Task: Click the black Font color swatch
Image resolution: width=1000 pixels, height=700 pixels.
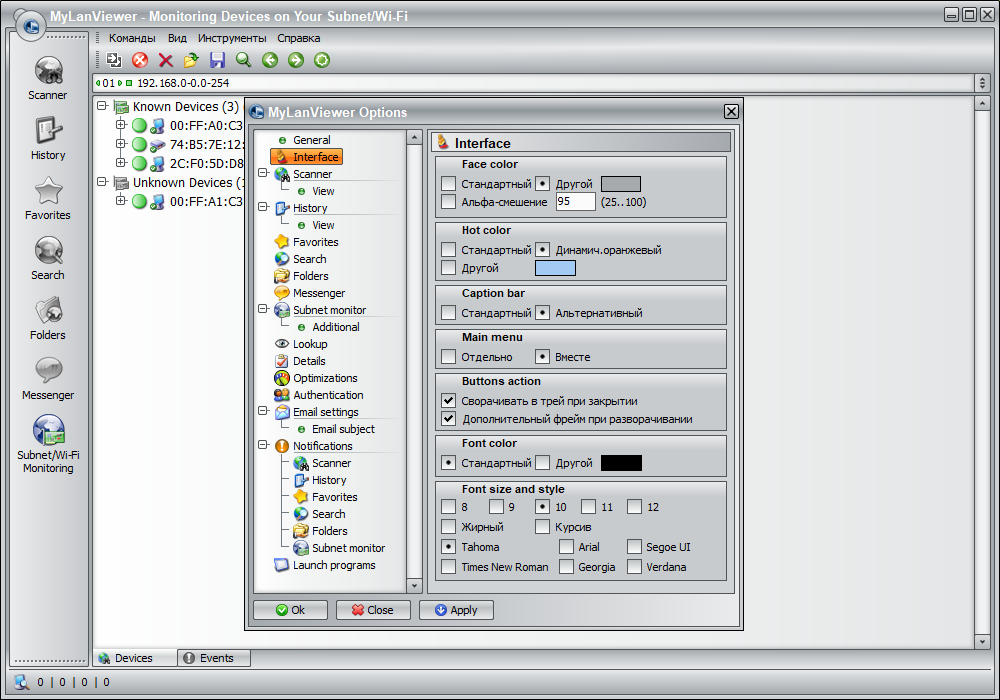Action: click(x=621, y=463)
